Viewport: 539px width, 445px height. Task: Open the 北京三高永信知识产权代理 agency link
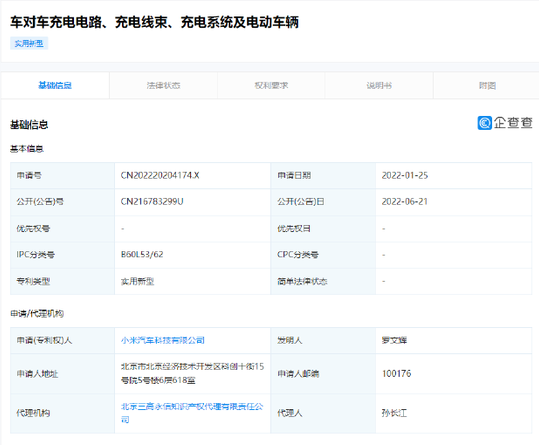[192, 413]
